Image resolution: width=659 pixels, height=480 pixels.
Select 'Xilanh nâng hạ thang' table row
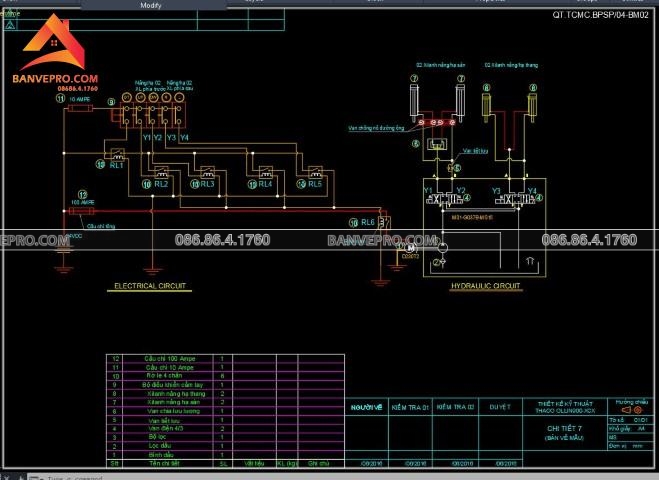pyautogui.click(x=225, y=394)
